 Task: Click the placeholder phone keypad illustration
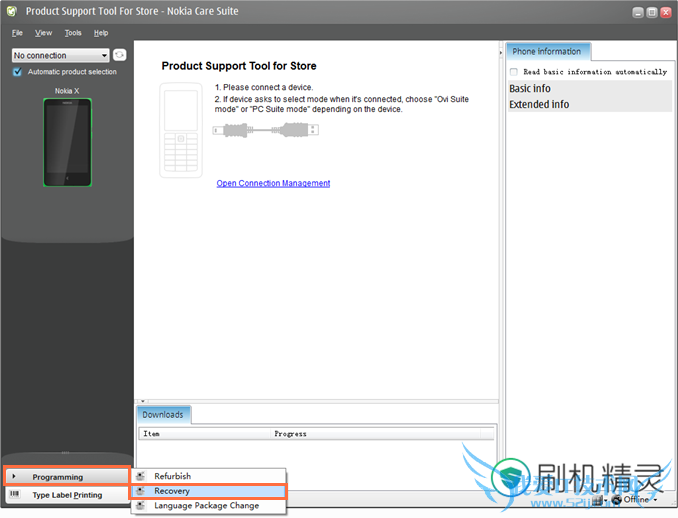pyautogui.click(x=181, y=130)
